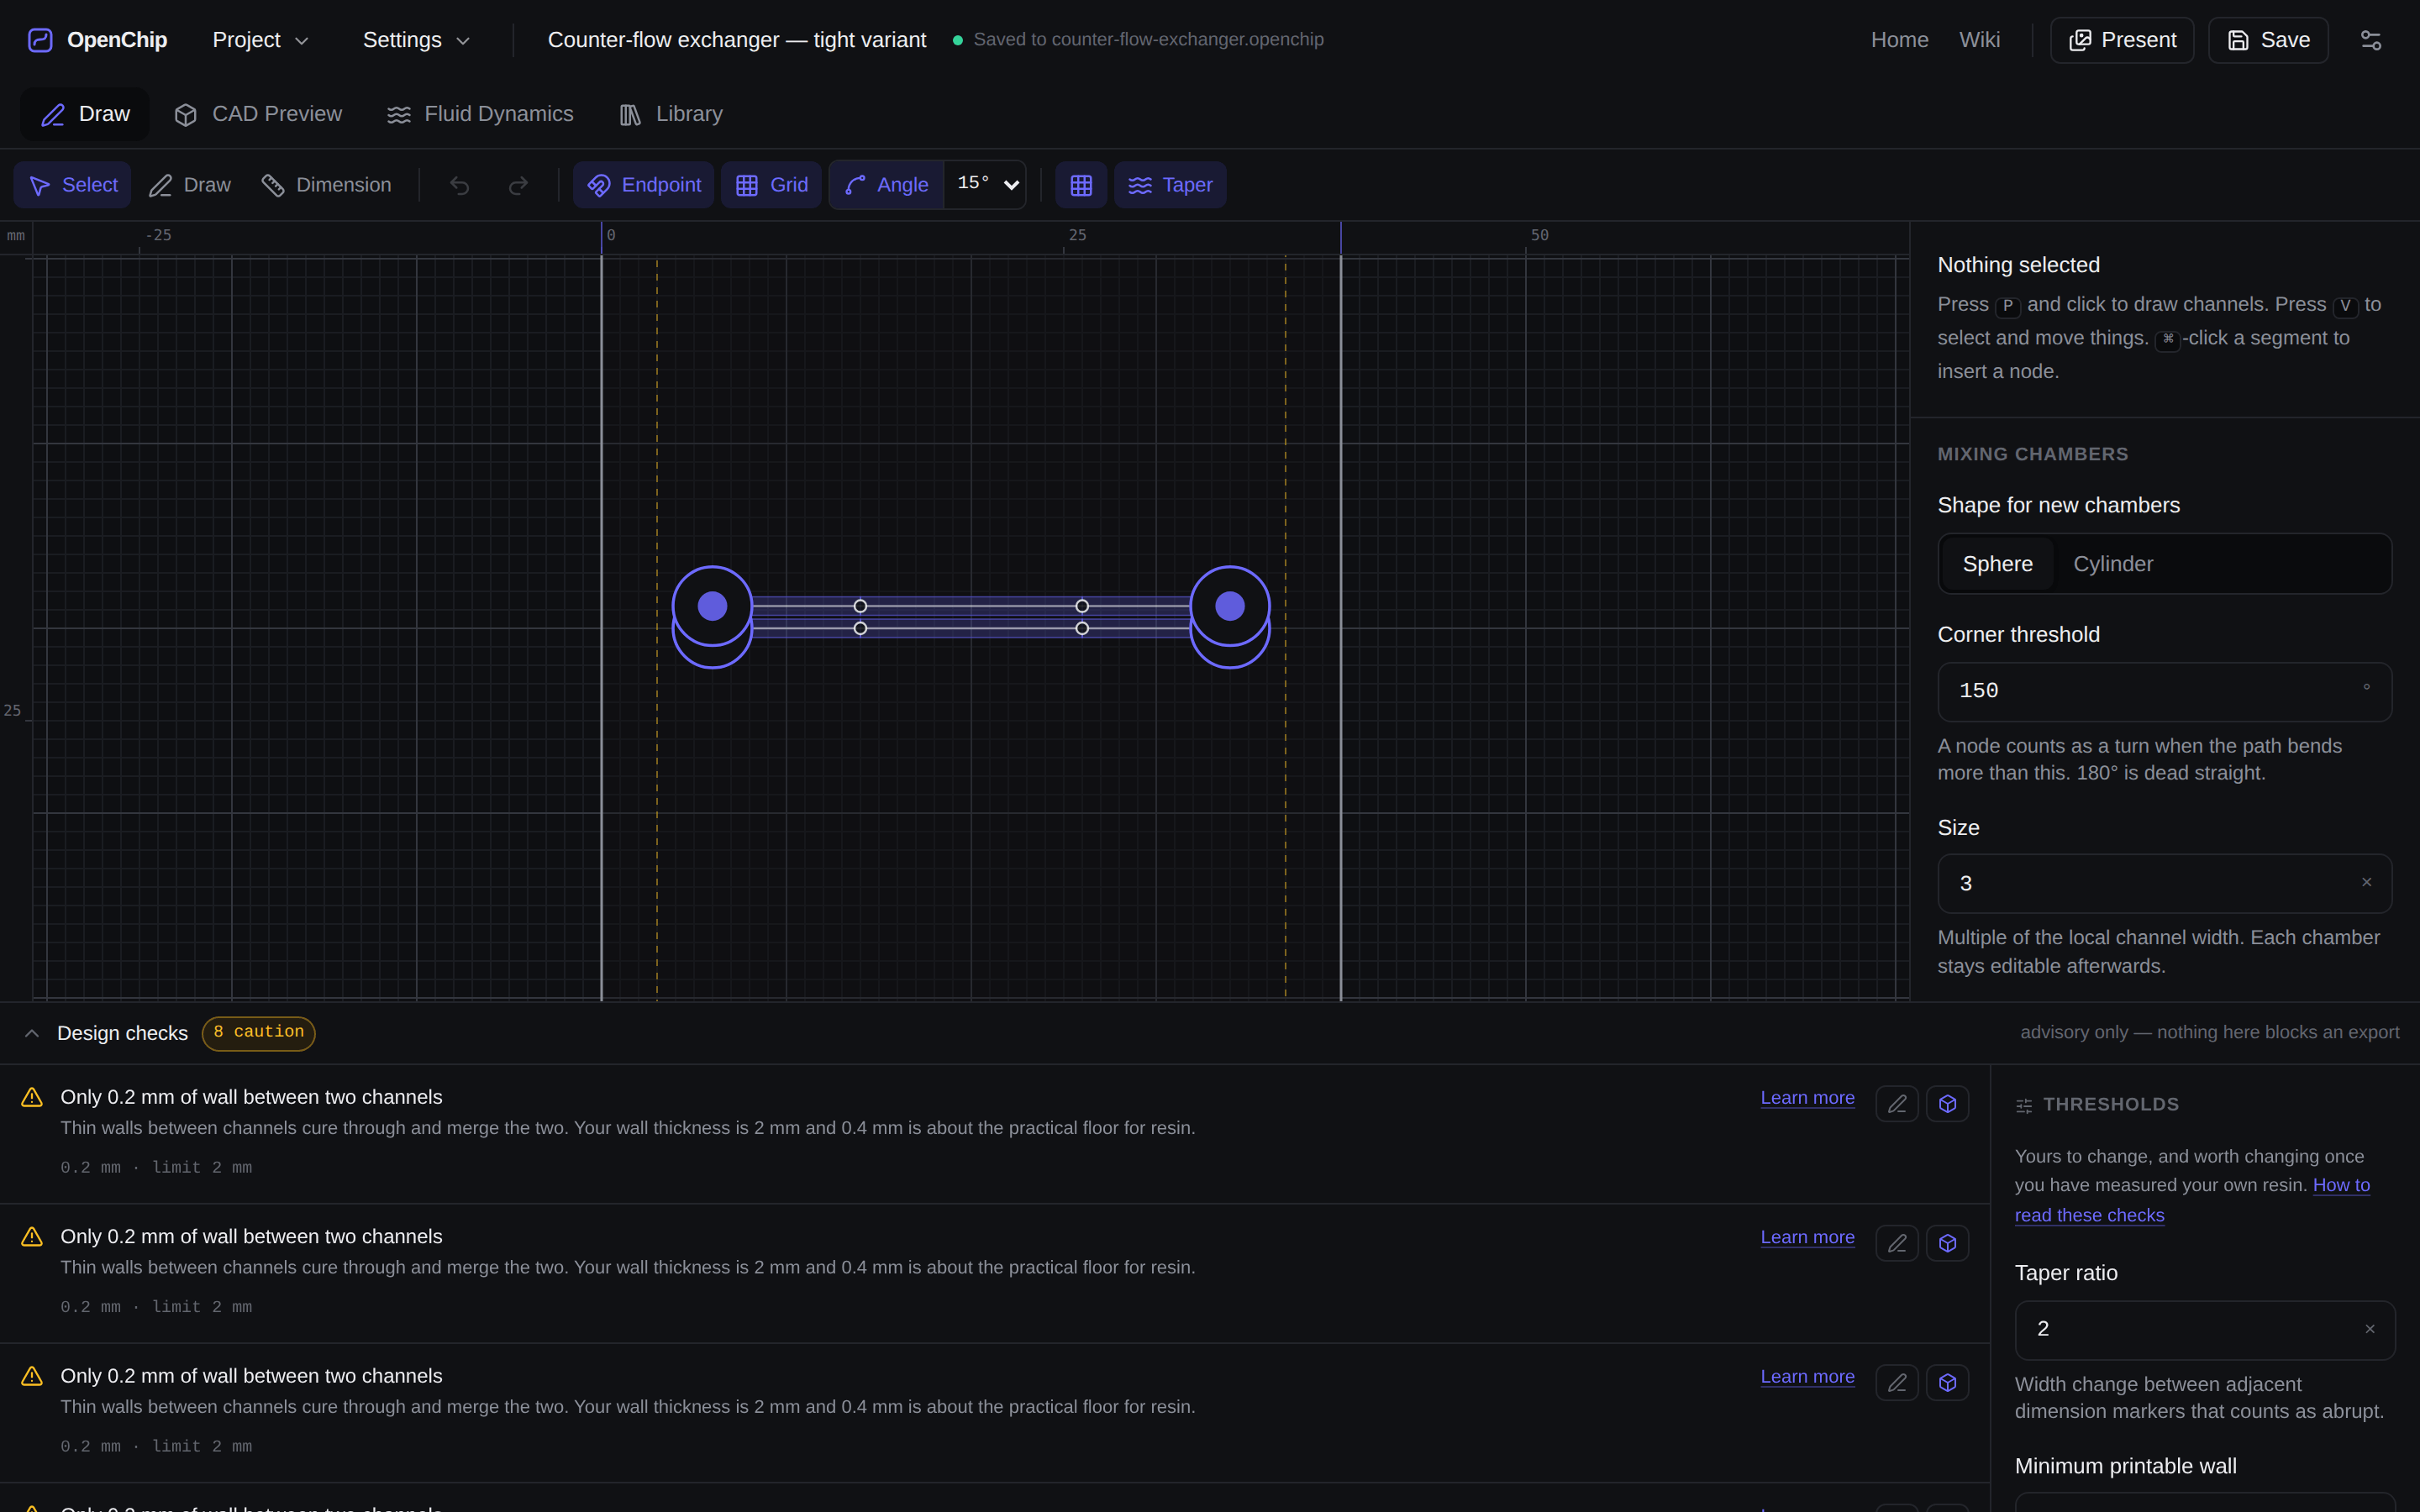Click the cube icon on the first design check

(x=1947, y=1104)
